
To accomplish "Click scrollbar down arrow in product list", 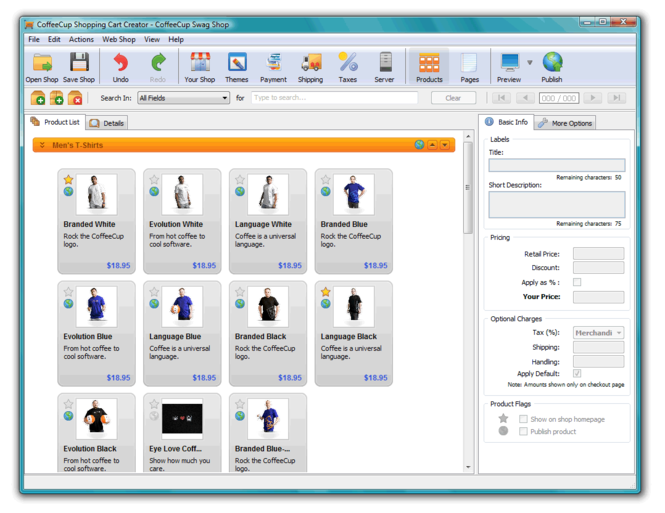I will point(468,467).
